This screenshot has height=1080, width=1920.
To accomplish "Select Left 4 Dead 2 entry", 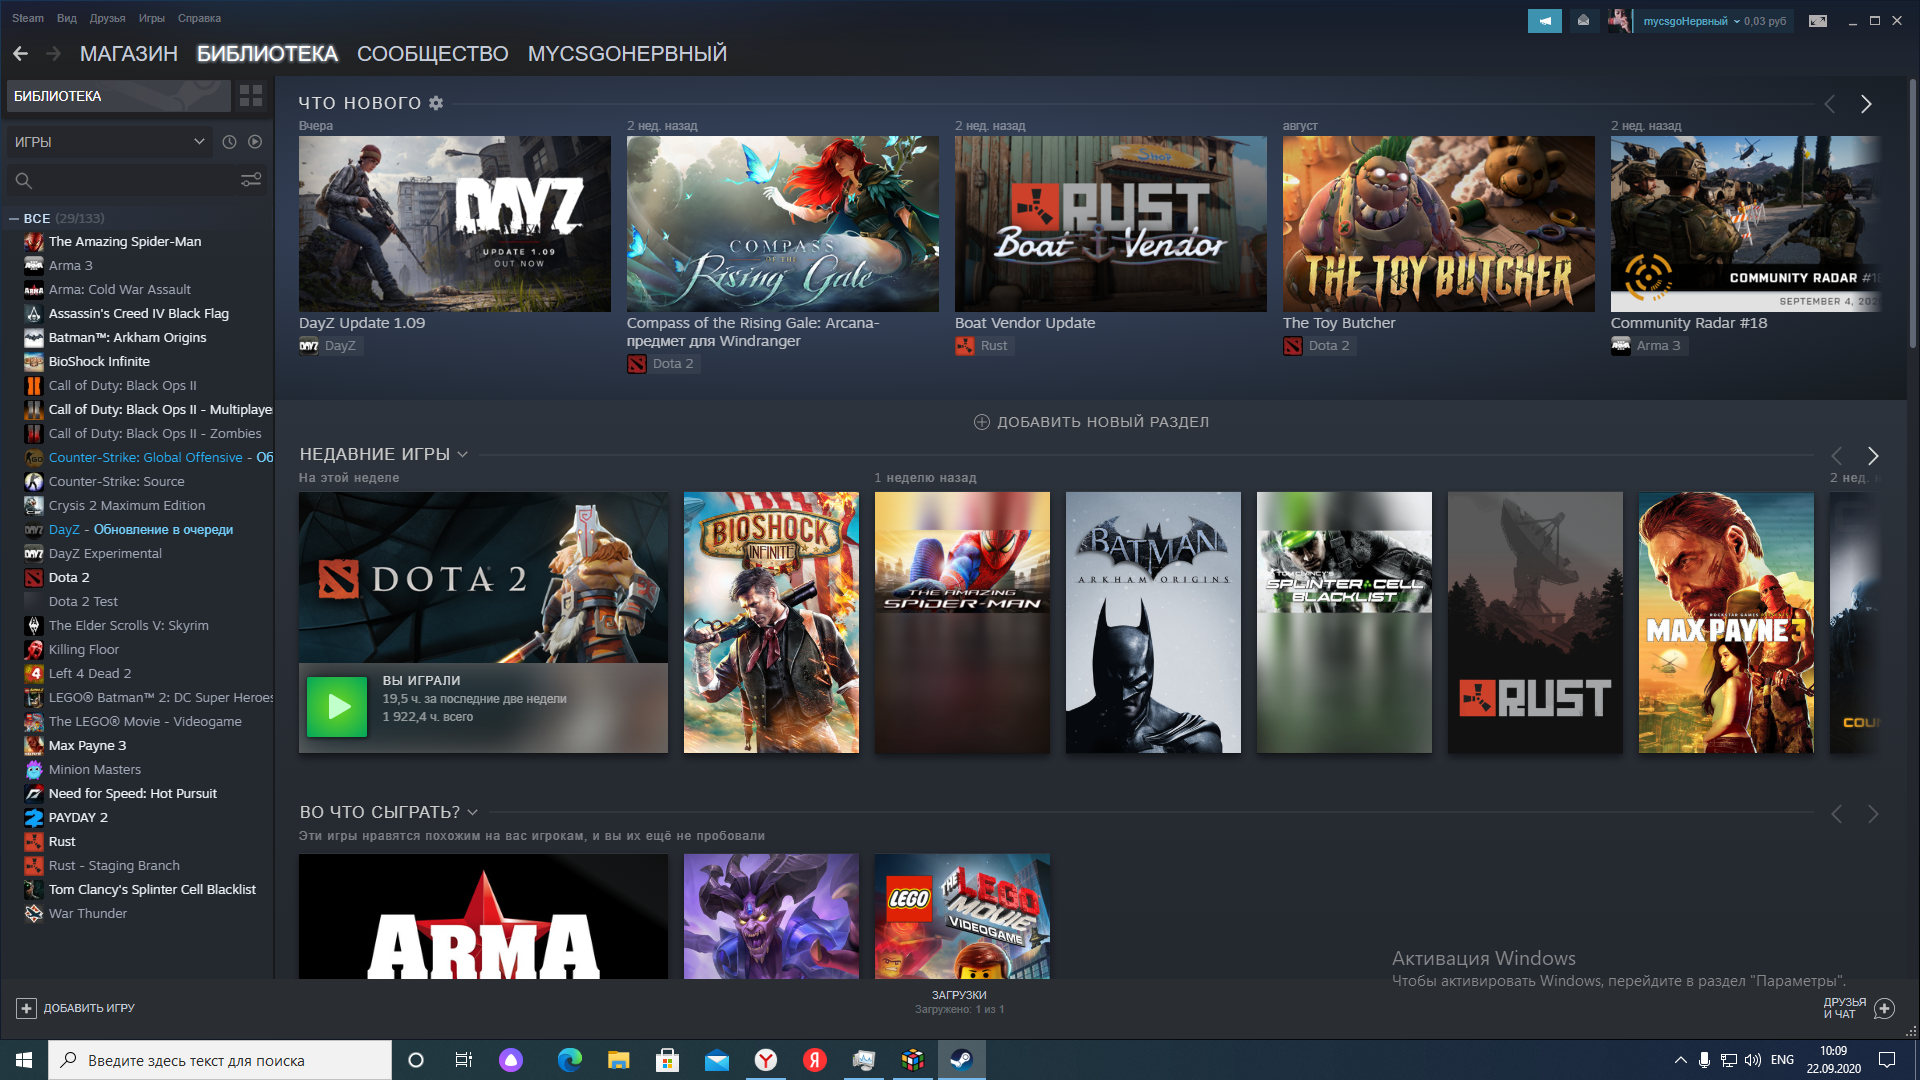I will tap(147, 673).
